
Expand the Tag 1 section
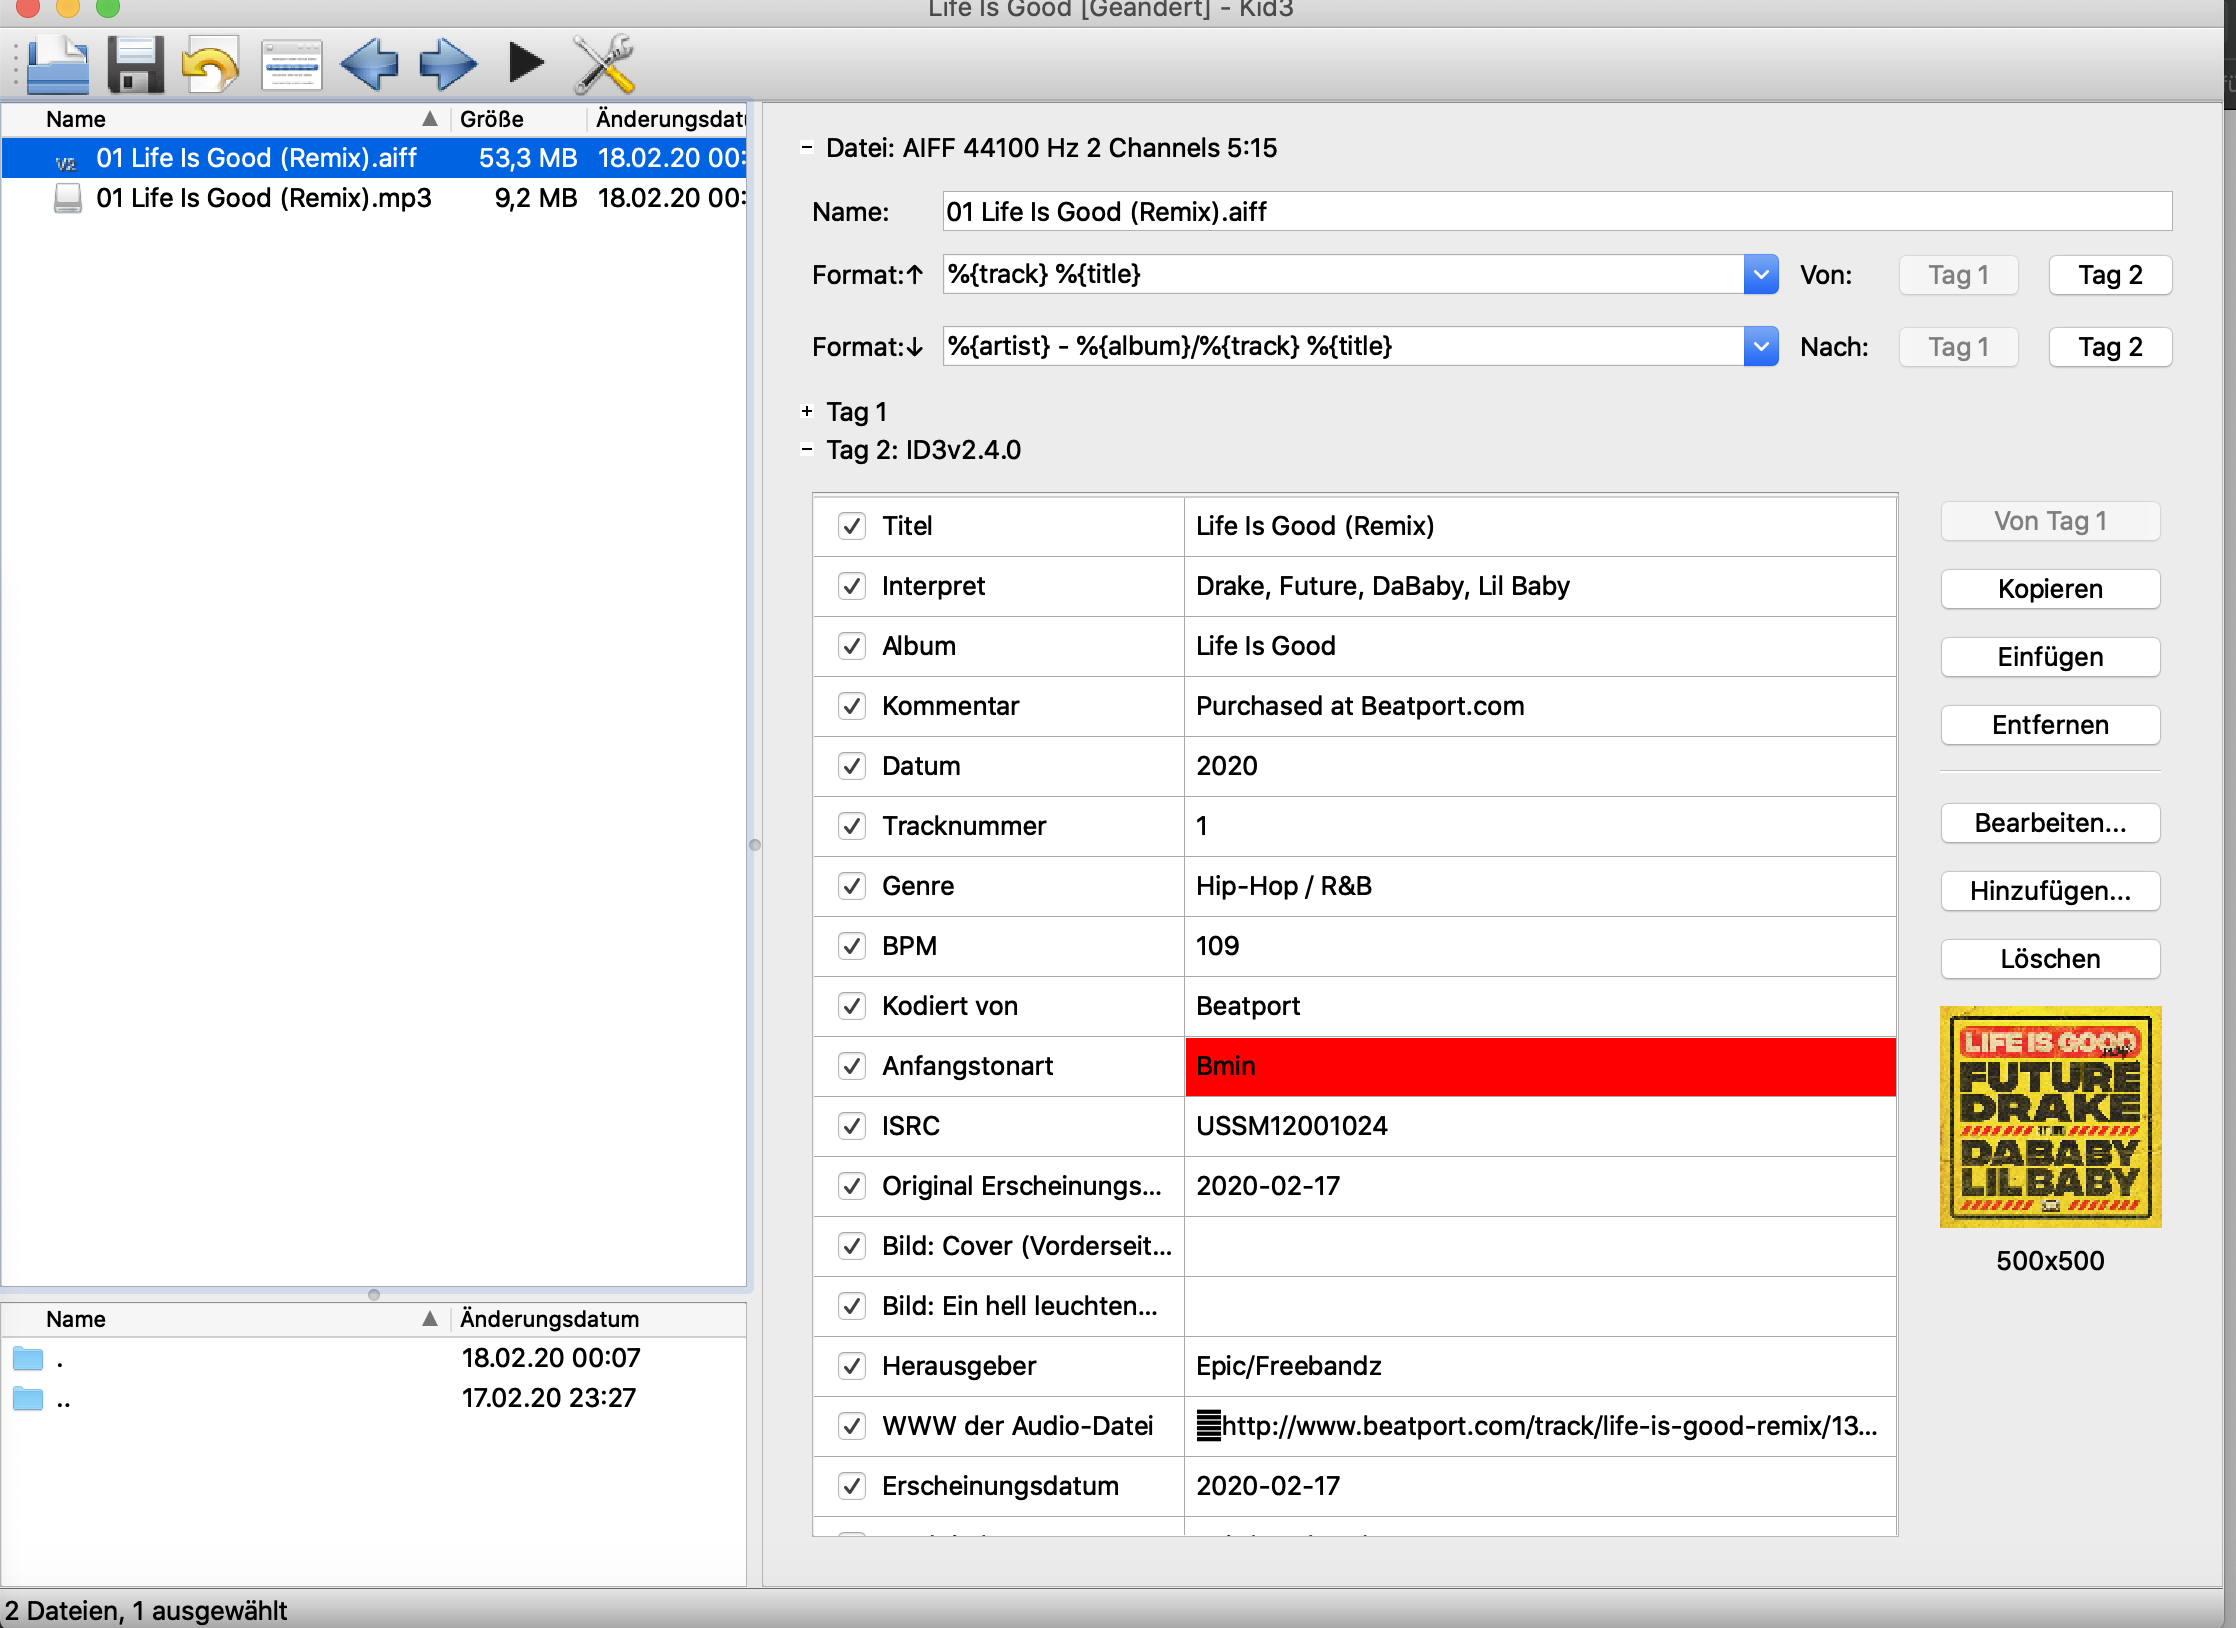point(807,411)
